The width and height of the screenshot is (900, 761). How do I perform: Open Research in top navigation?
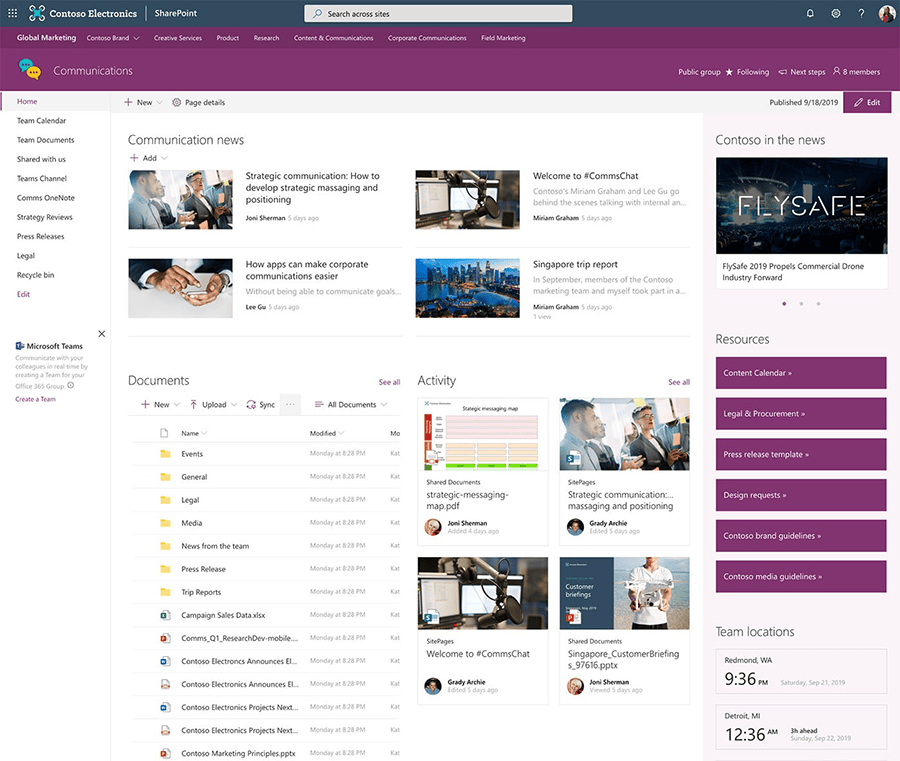tap(266, 38)
